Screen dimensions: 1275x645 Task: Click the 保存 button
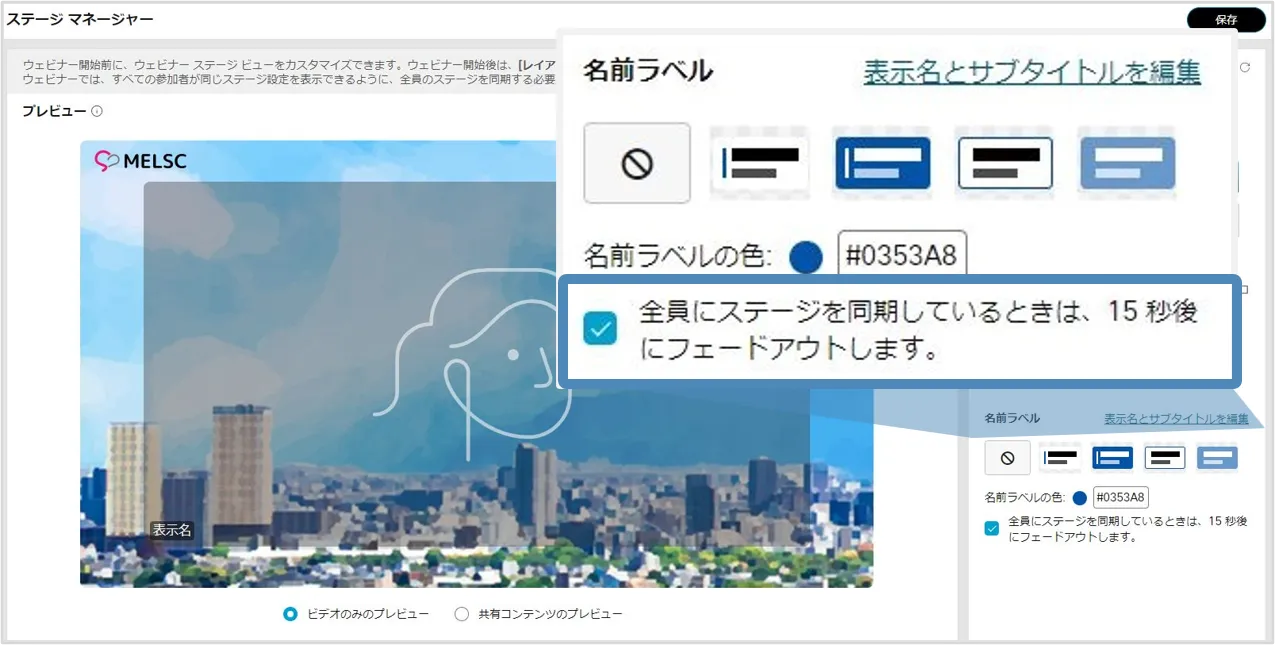(x=1226, y=19)
